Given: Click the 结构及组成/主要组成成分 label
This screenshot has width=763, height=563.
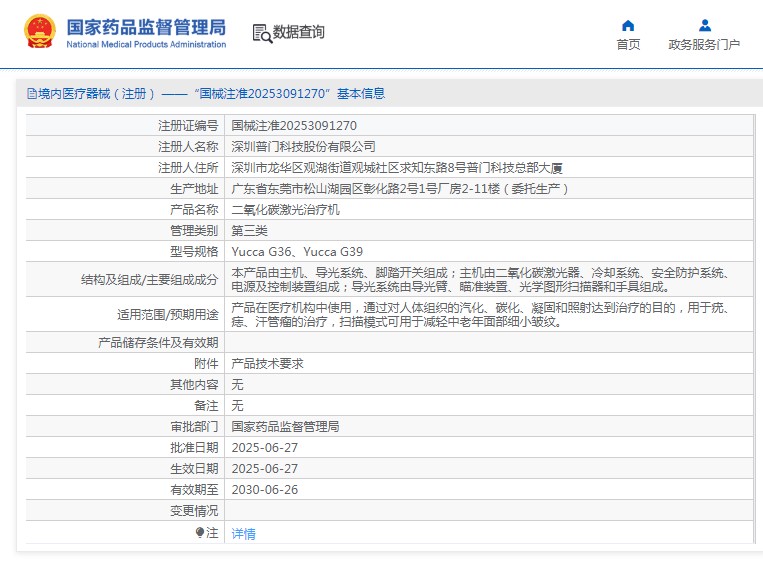Looking at the screenshot, I should coord(149,280).
